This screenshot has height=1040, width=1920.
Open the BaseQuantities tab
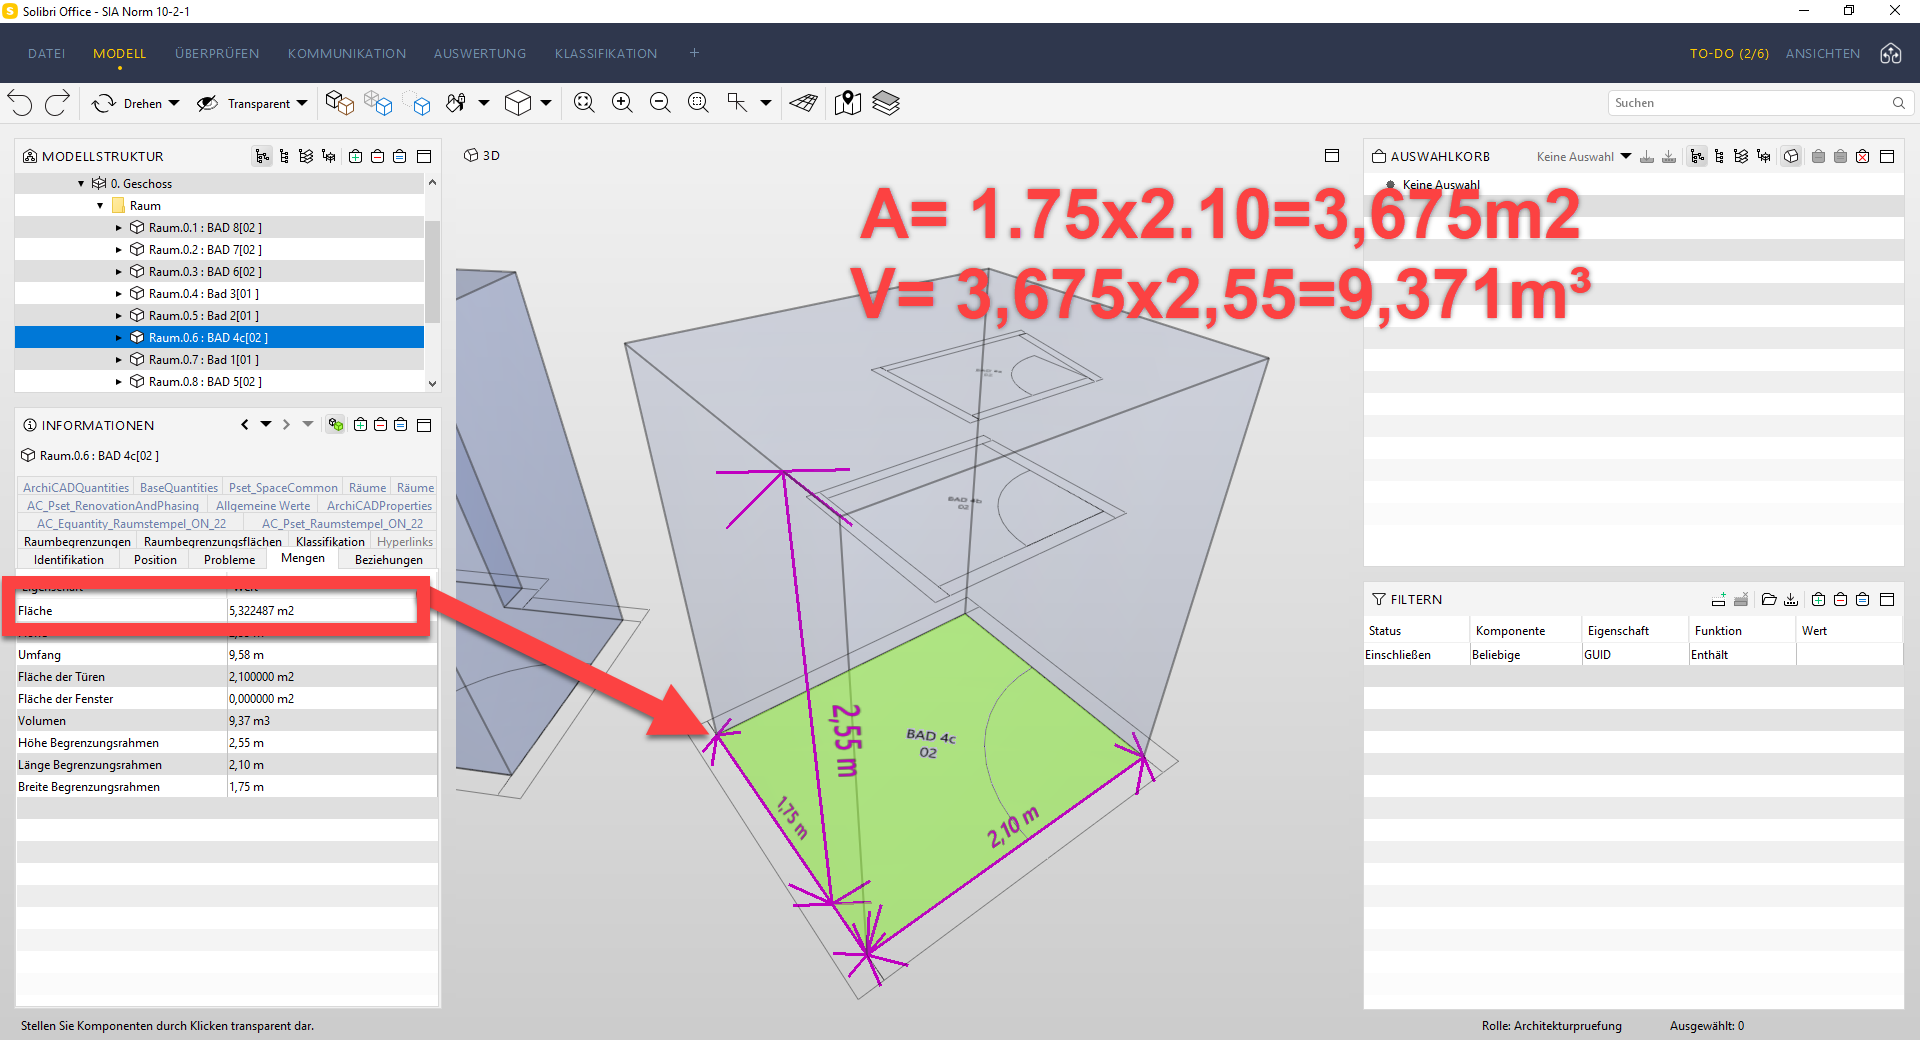(x=179, y=488)
